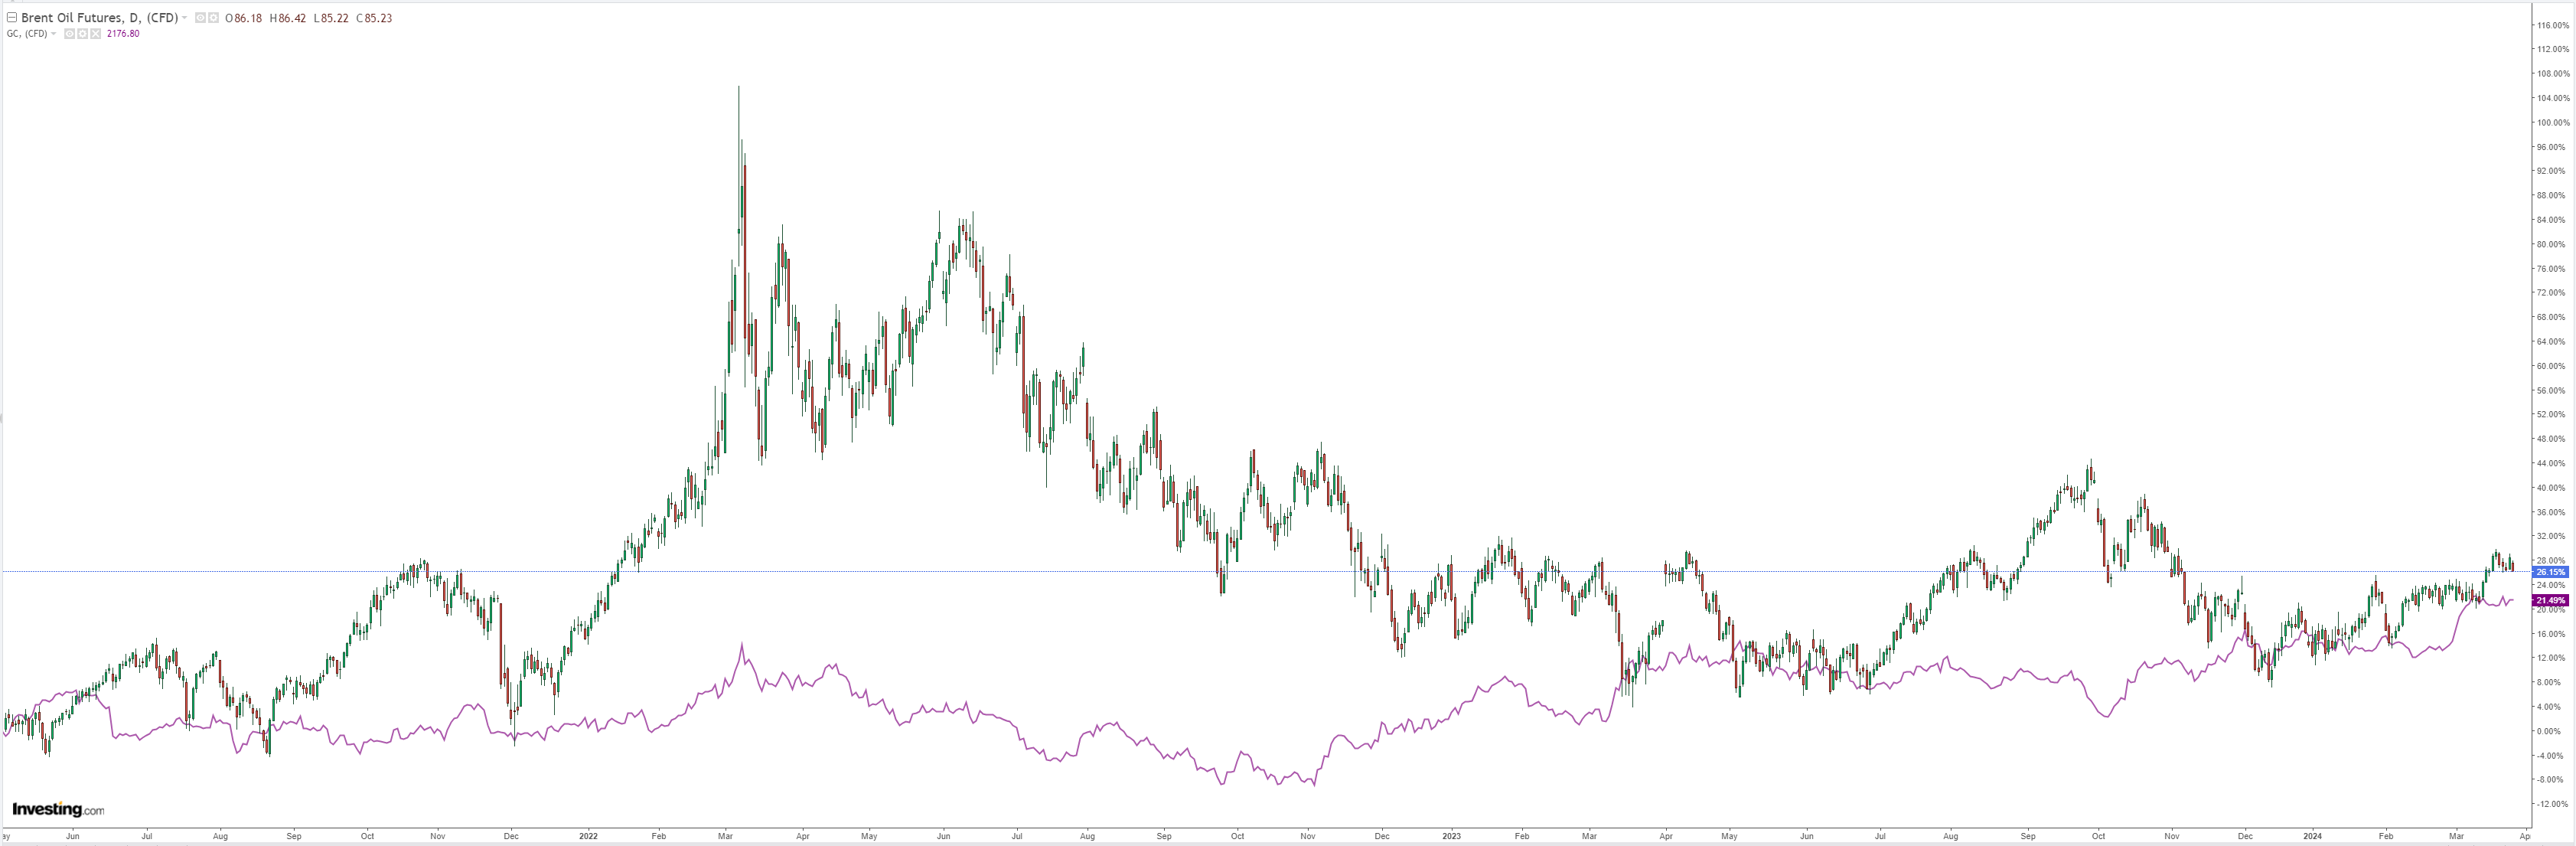Open the GC (CFD) settings gear icon
The width and height of the screenshot is (2576, 846).
click(83, 34)
